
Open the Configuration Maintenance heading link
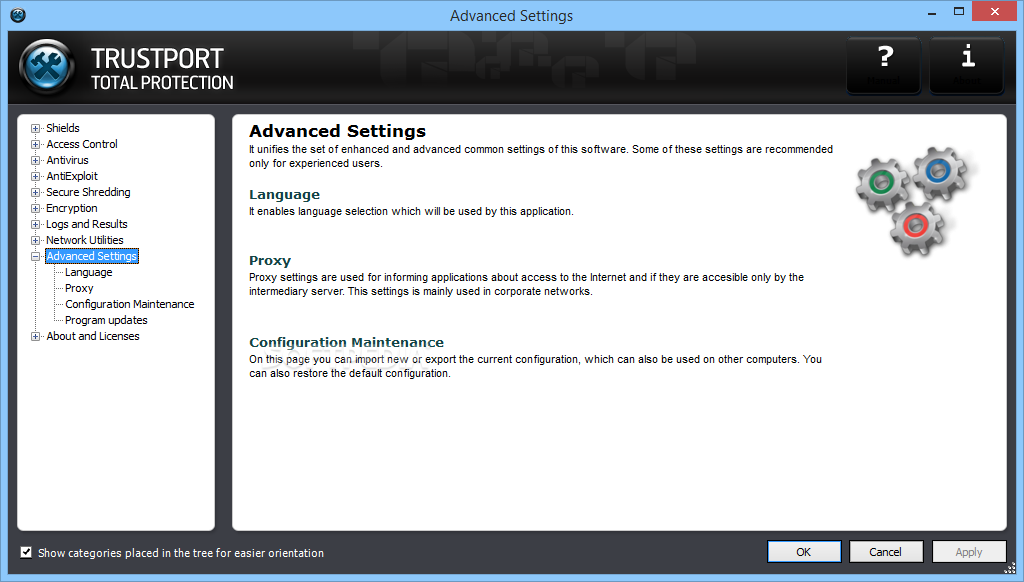point(346,342)
